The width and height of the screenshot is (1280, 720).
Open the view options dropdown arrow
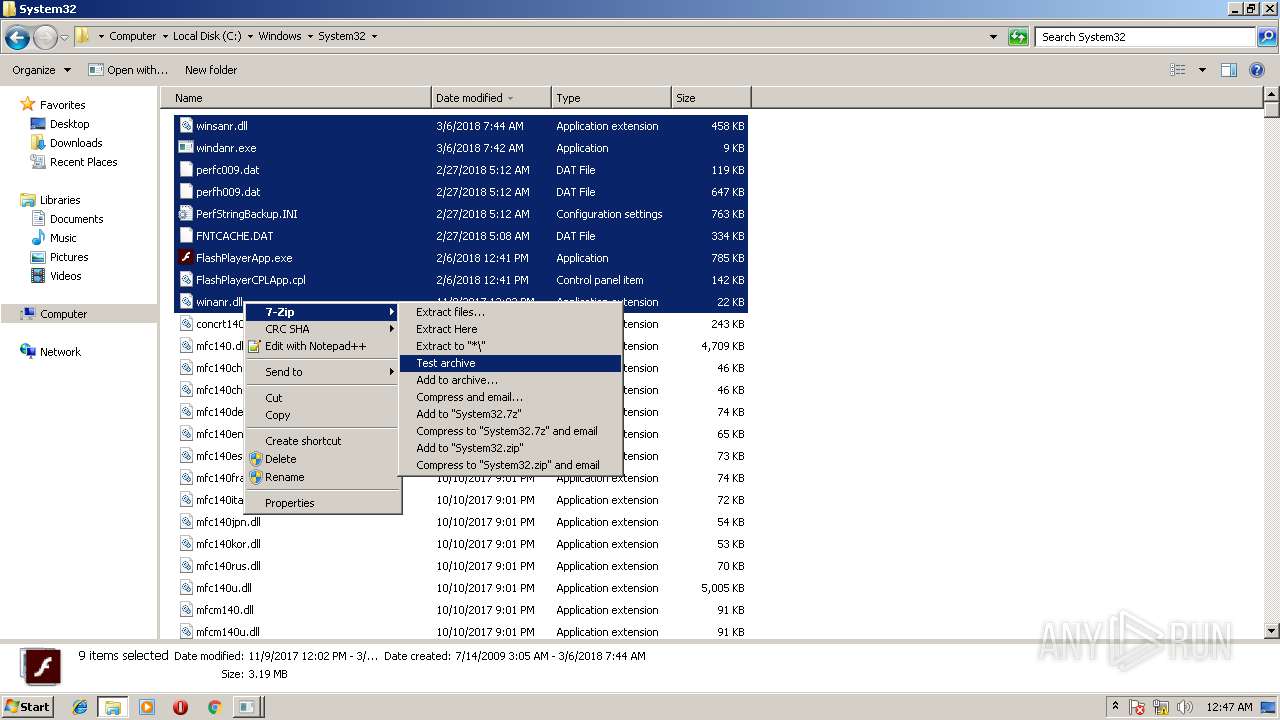(1202, 70)
